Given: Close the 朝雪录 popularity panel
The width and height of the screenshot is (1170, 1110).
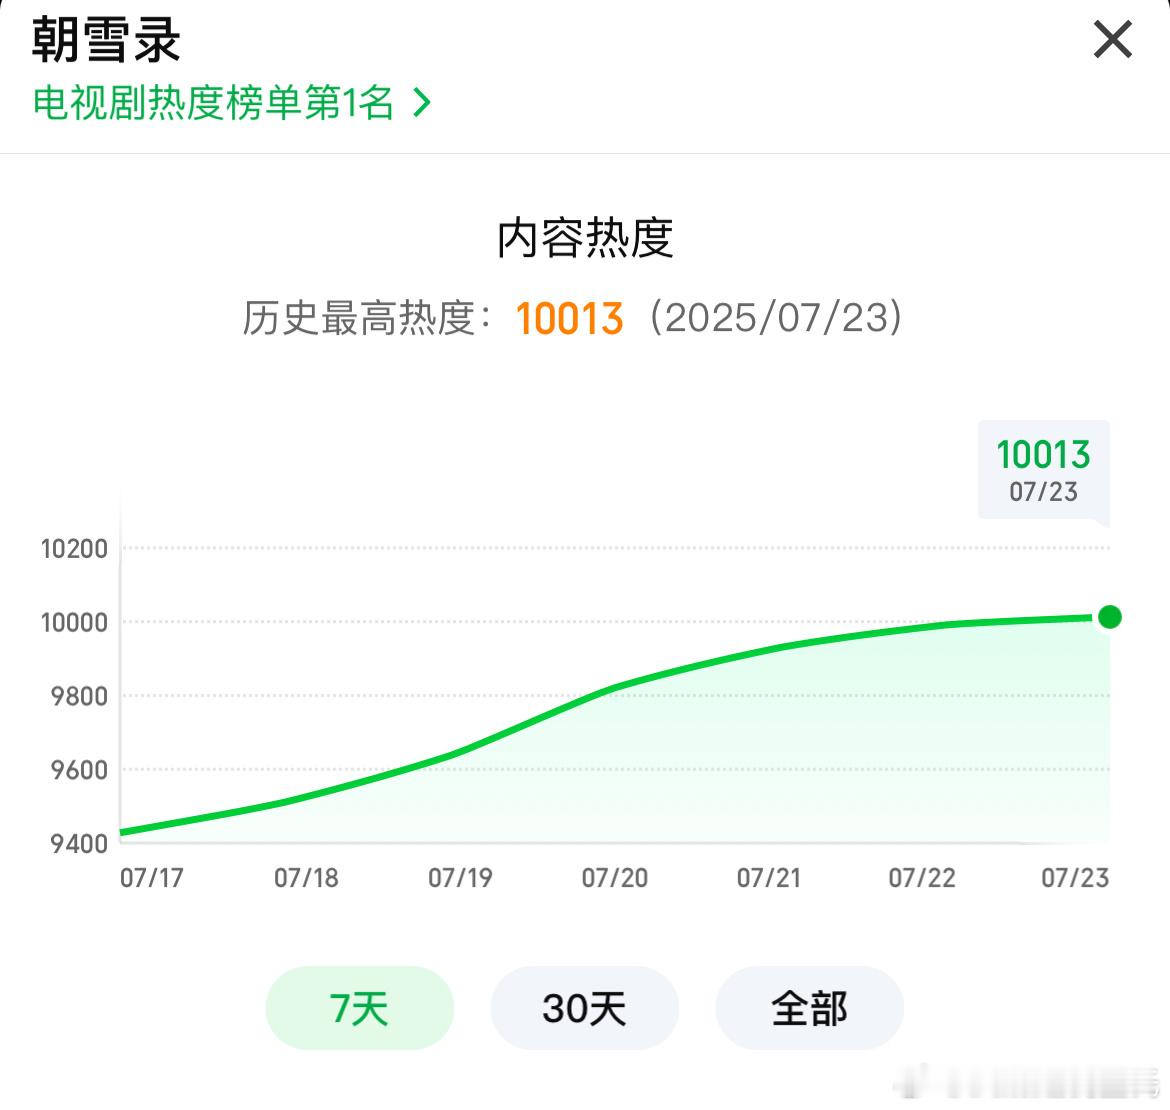Looking at the screenshot, I should (1113, 40).
